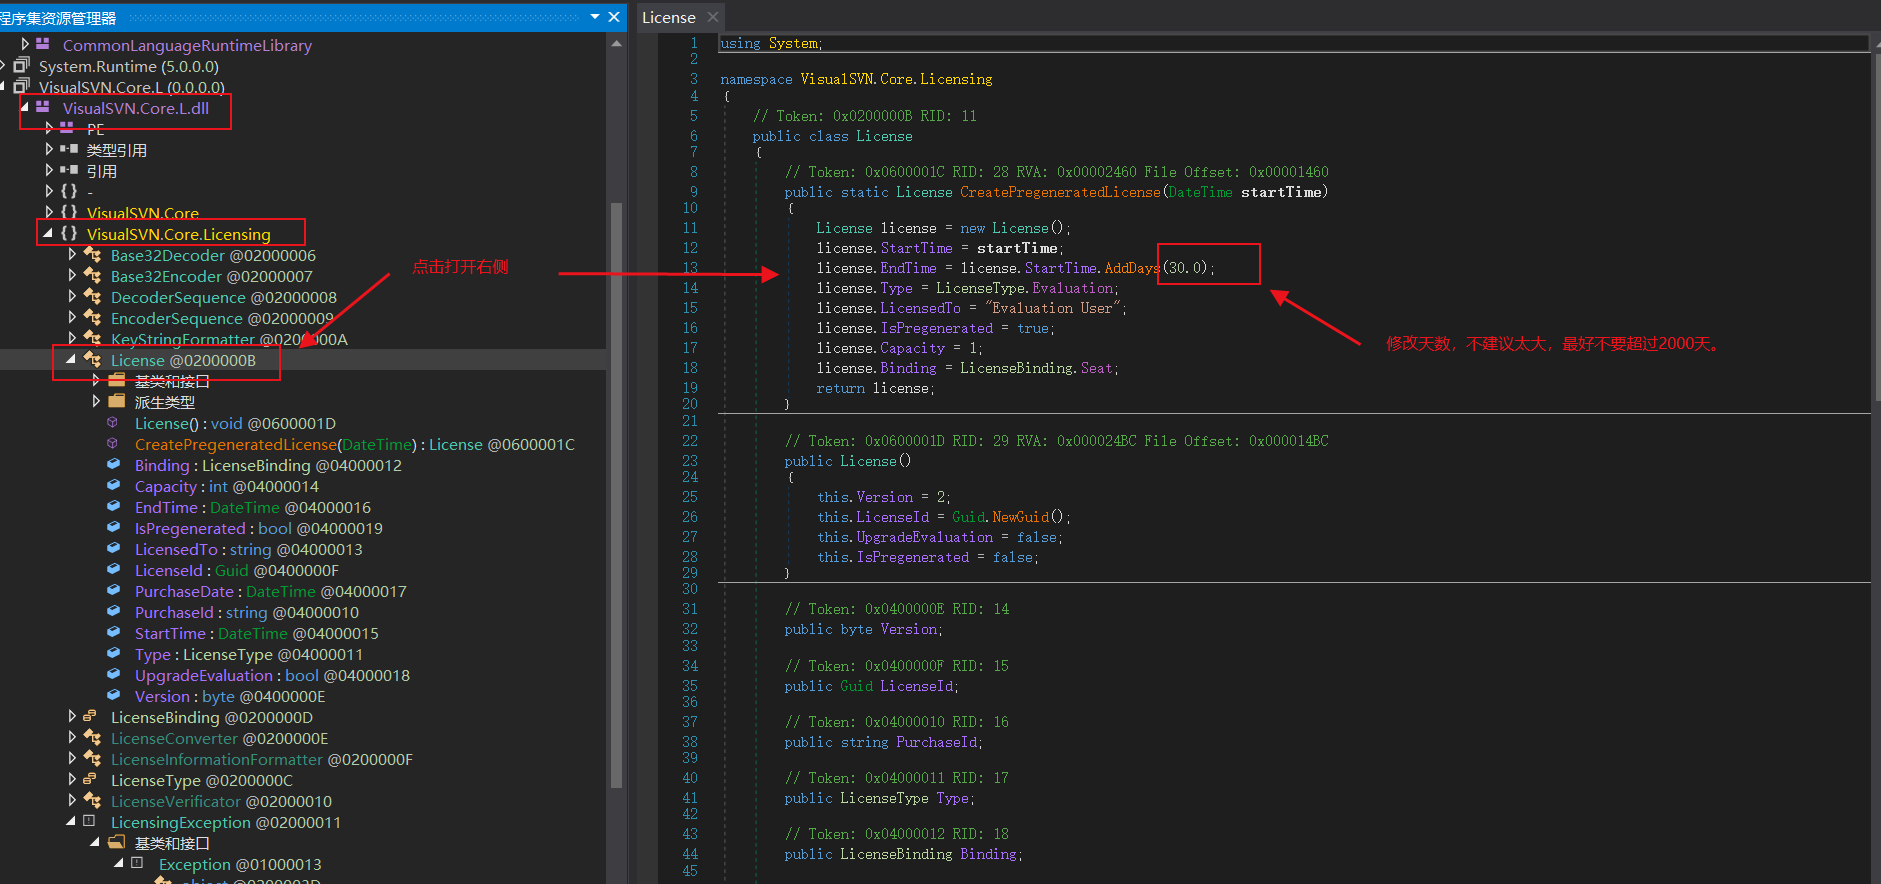This screenshot has height=884, width=1881.
Task: Click "Evaluation User" string on line 15
Action: click(x=1053, y=308)
